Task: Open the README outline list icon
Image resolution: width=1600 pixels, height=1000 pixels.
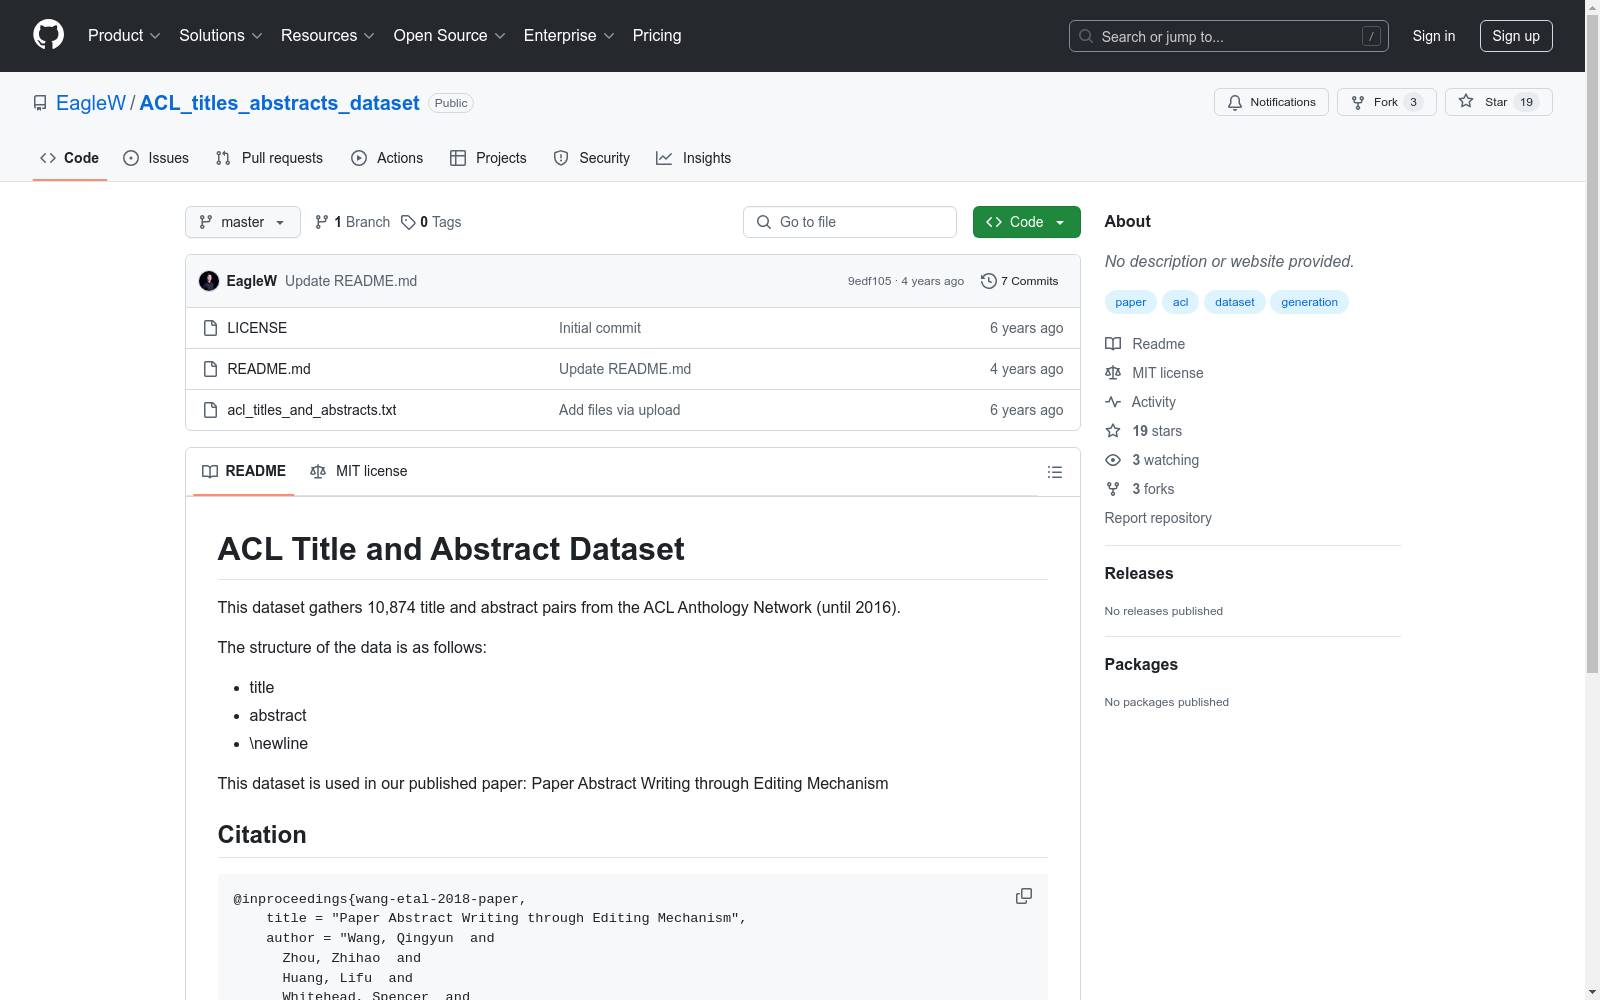Action: point(1054,472)
